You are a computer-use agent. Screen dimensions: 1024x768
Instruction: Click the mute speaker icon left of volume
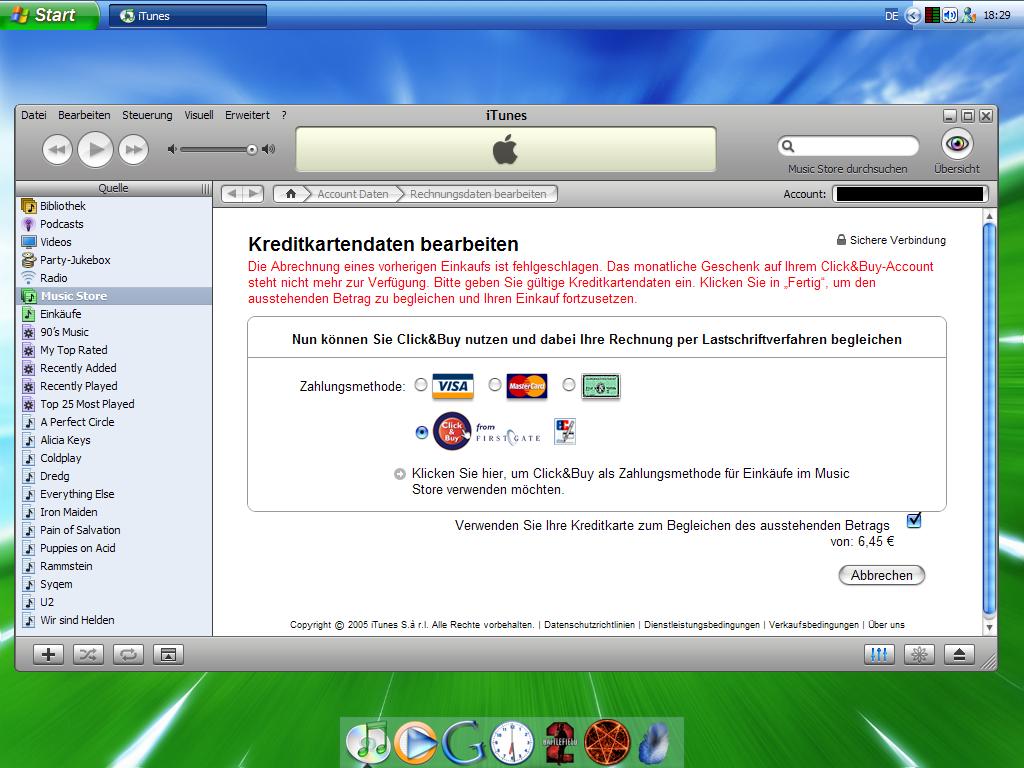[172, 150]
